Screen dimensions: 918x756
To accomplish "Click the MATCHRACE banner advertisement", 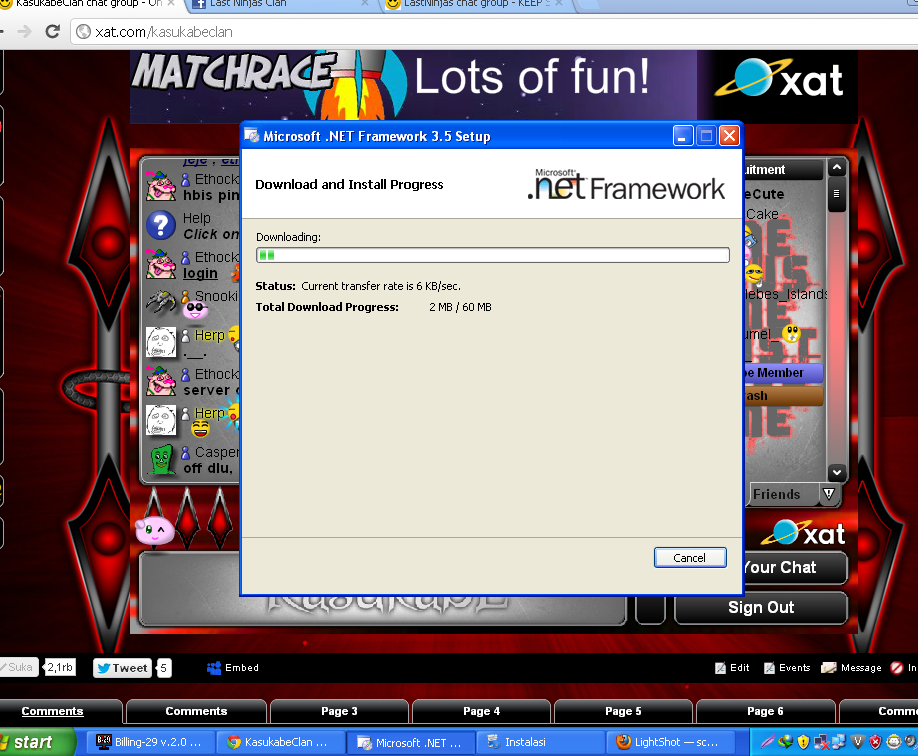I will pyautogui.click(x=413, y=85).
